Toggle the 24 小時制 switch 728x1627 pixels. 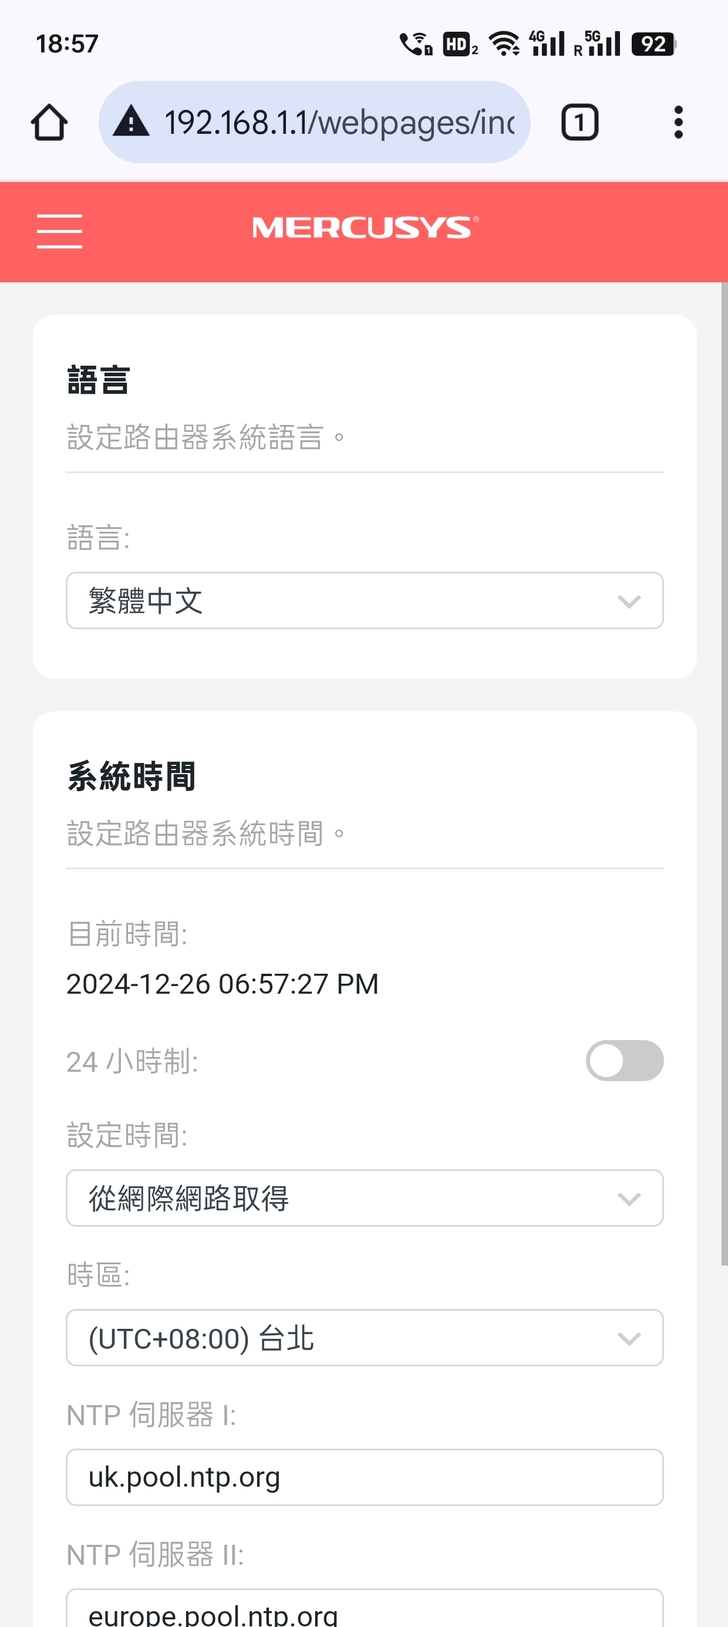point(624,1061)
